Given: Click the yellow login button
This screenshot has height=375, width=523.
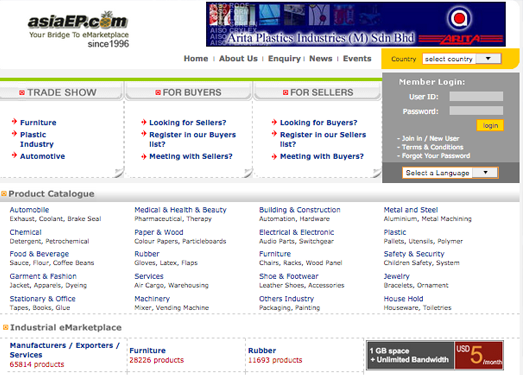Looking at the screenshot, I should tap(490, 125).
